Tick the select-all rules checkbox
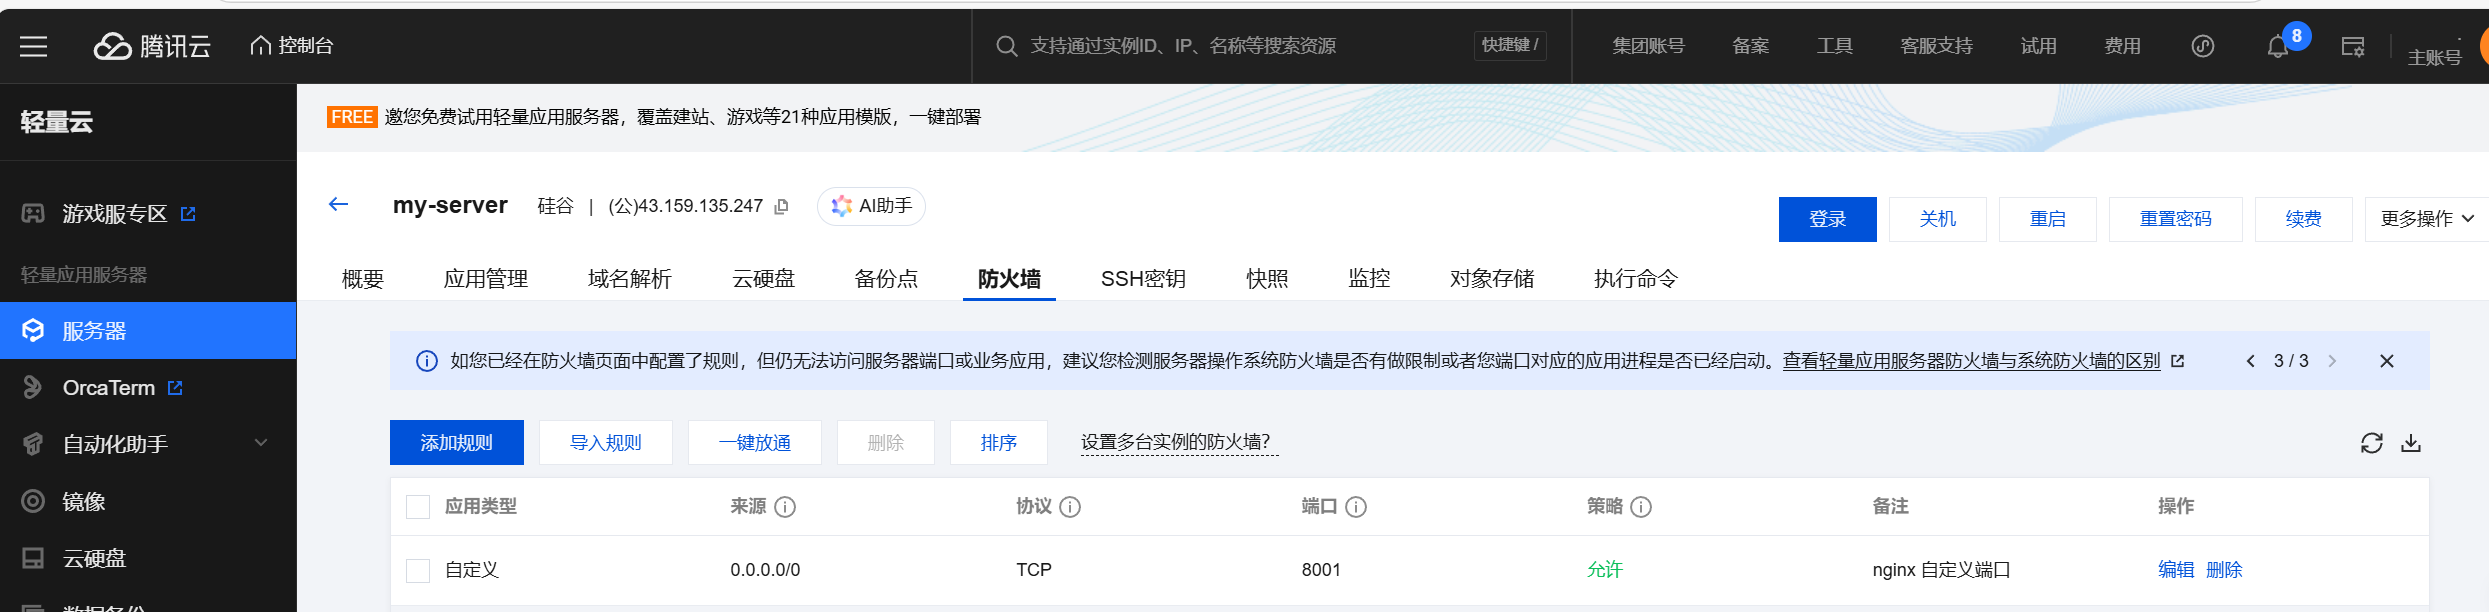 pos(418,507)
